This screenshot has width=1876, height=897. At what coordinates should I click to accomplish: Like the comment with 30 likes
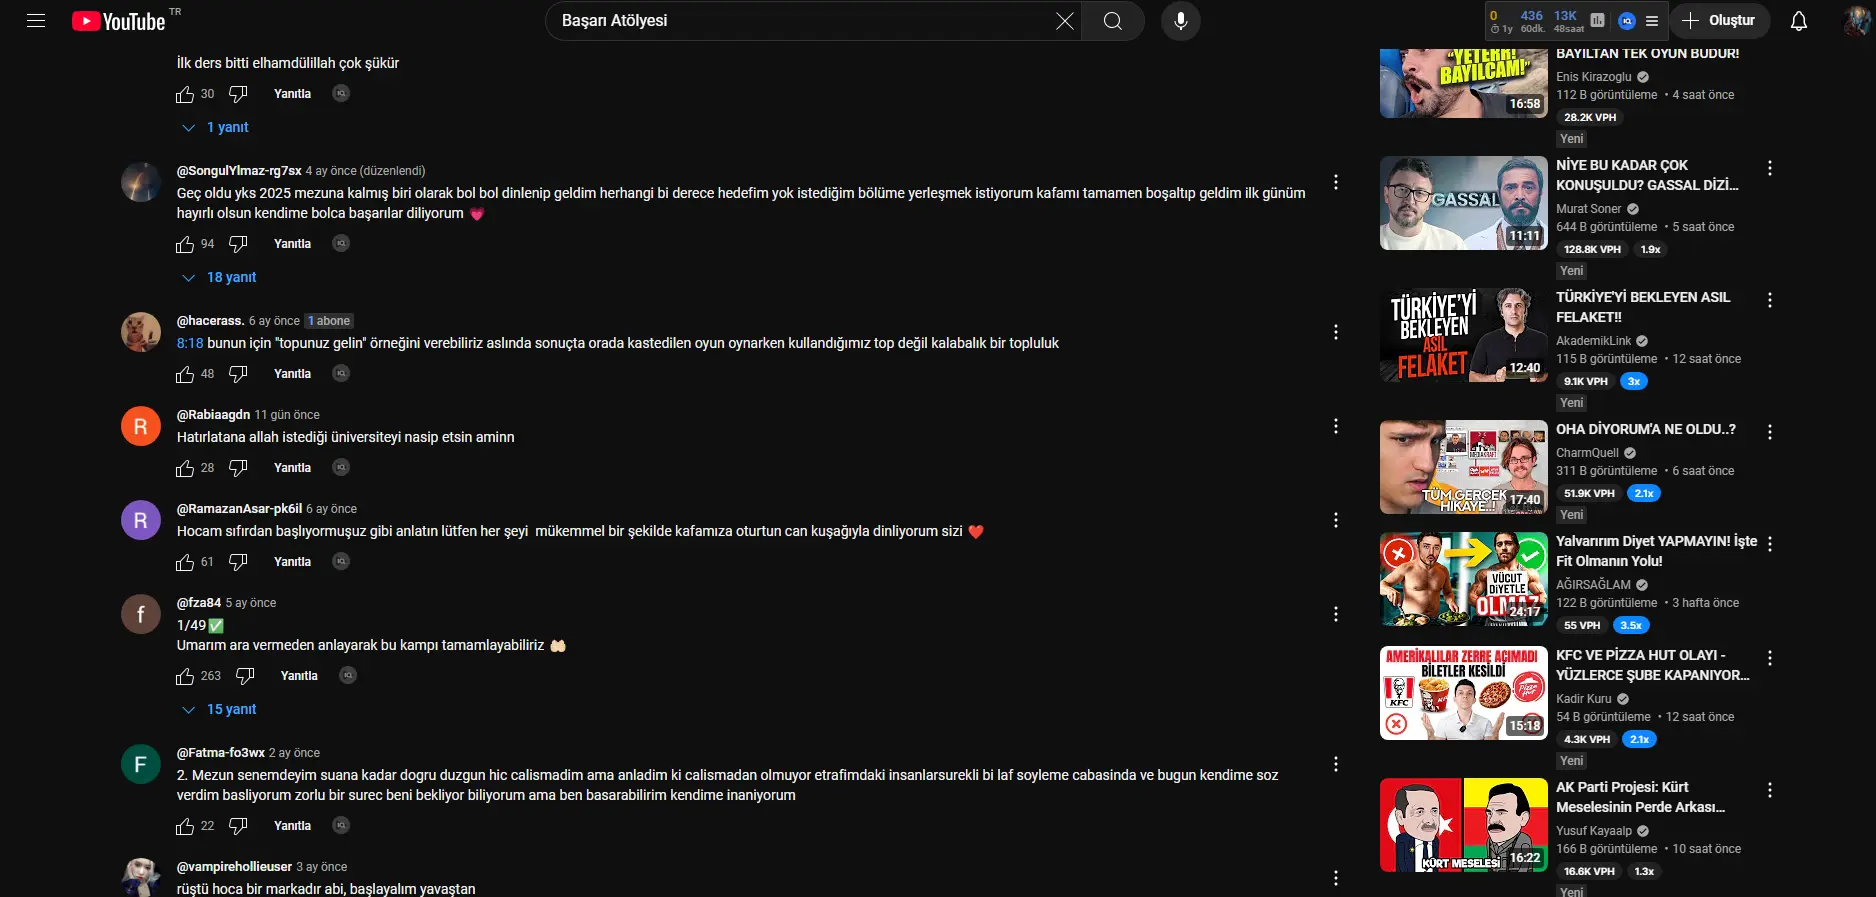tap(185, 94)
